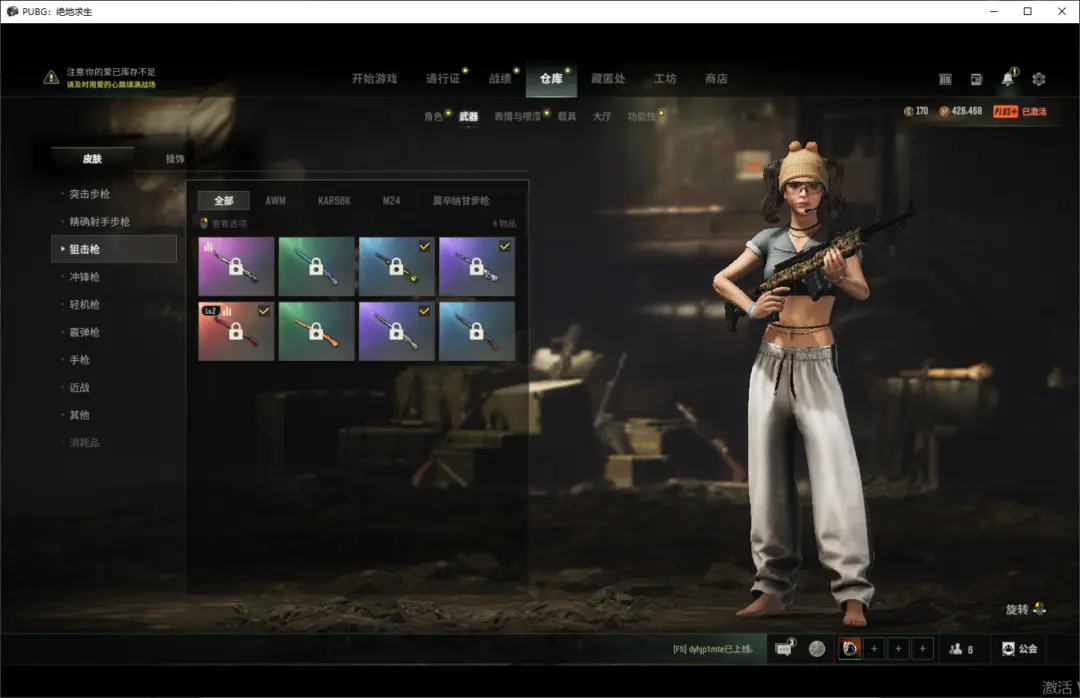
Task: Switch to the 战绩 tab
Action: 500,79
